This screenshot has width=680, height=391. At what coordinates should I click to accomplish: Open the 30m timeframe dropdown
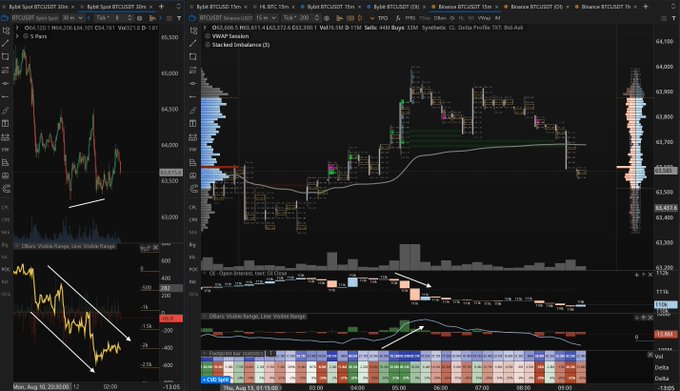(72, 18)
